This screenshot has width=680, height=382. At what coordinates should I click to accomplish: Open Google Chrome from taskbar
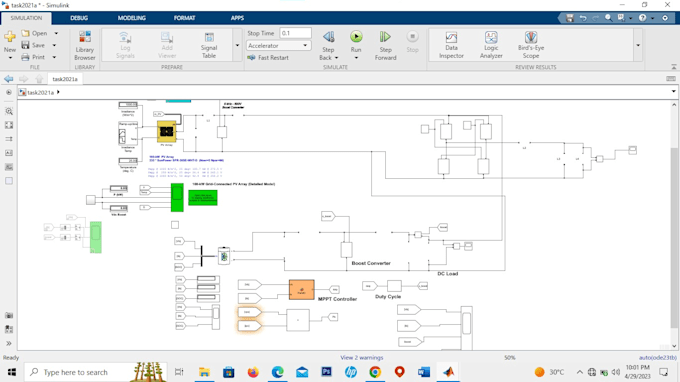(x=375, y=372)
